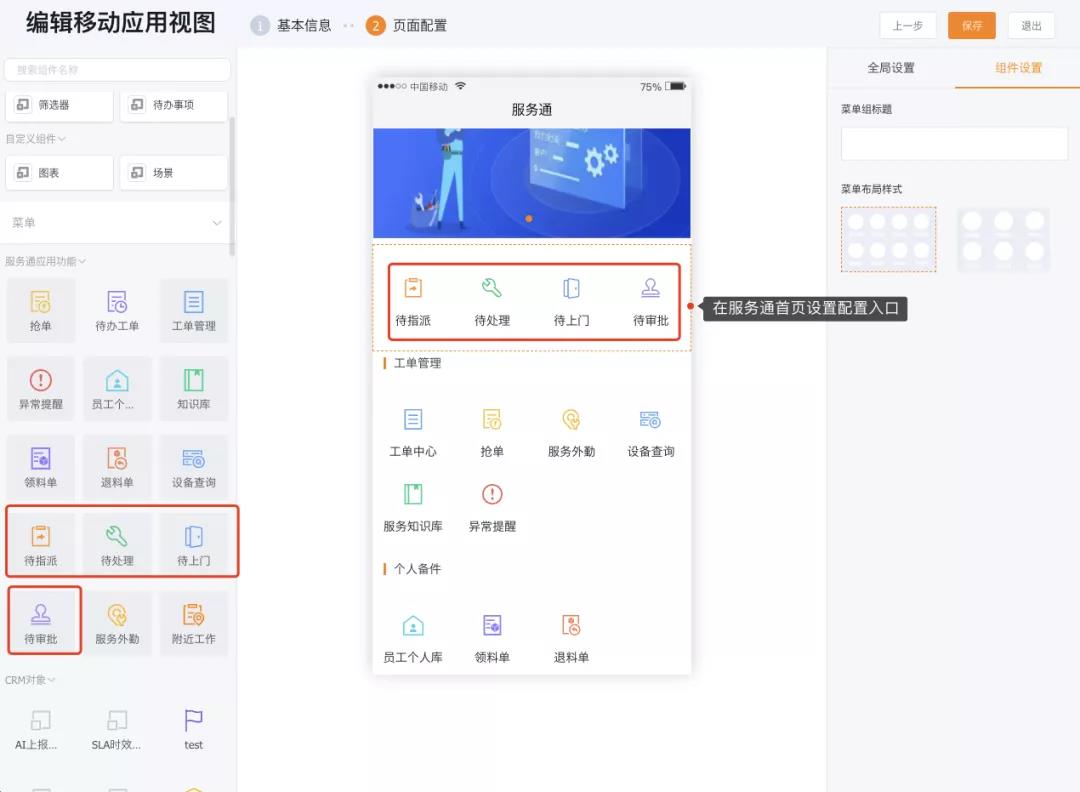The image size is (1080, 792).
Task: Click the 个人备件 section title in preview
Action: point(417,569)
